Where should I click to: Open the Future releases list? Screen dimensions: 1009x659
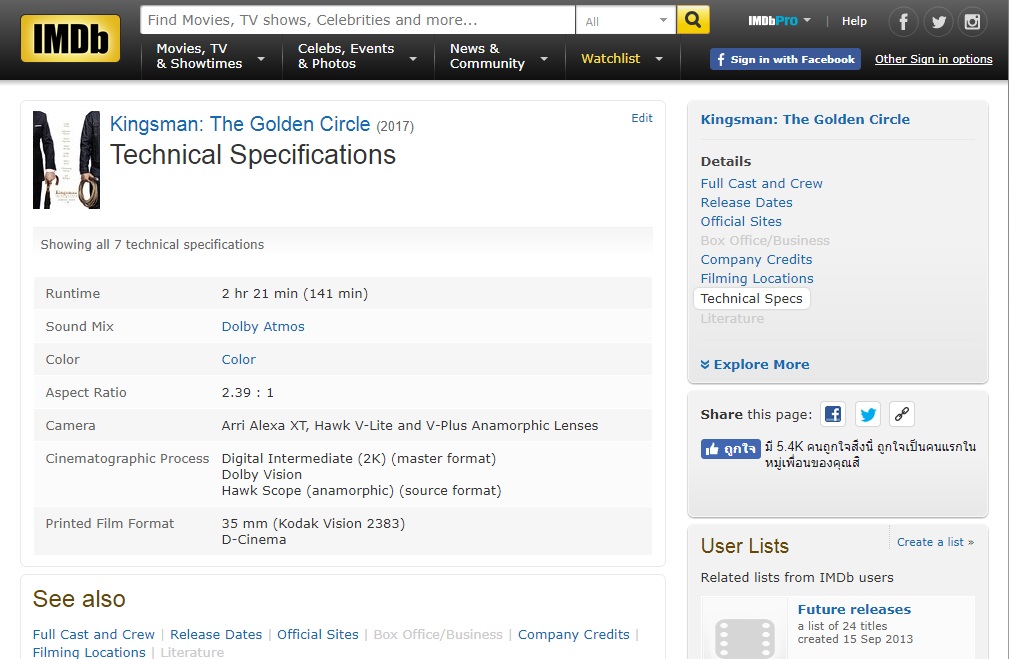pos(854,609)
